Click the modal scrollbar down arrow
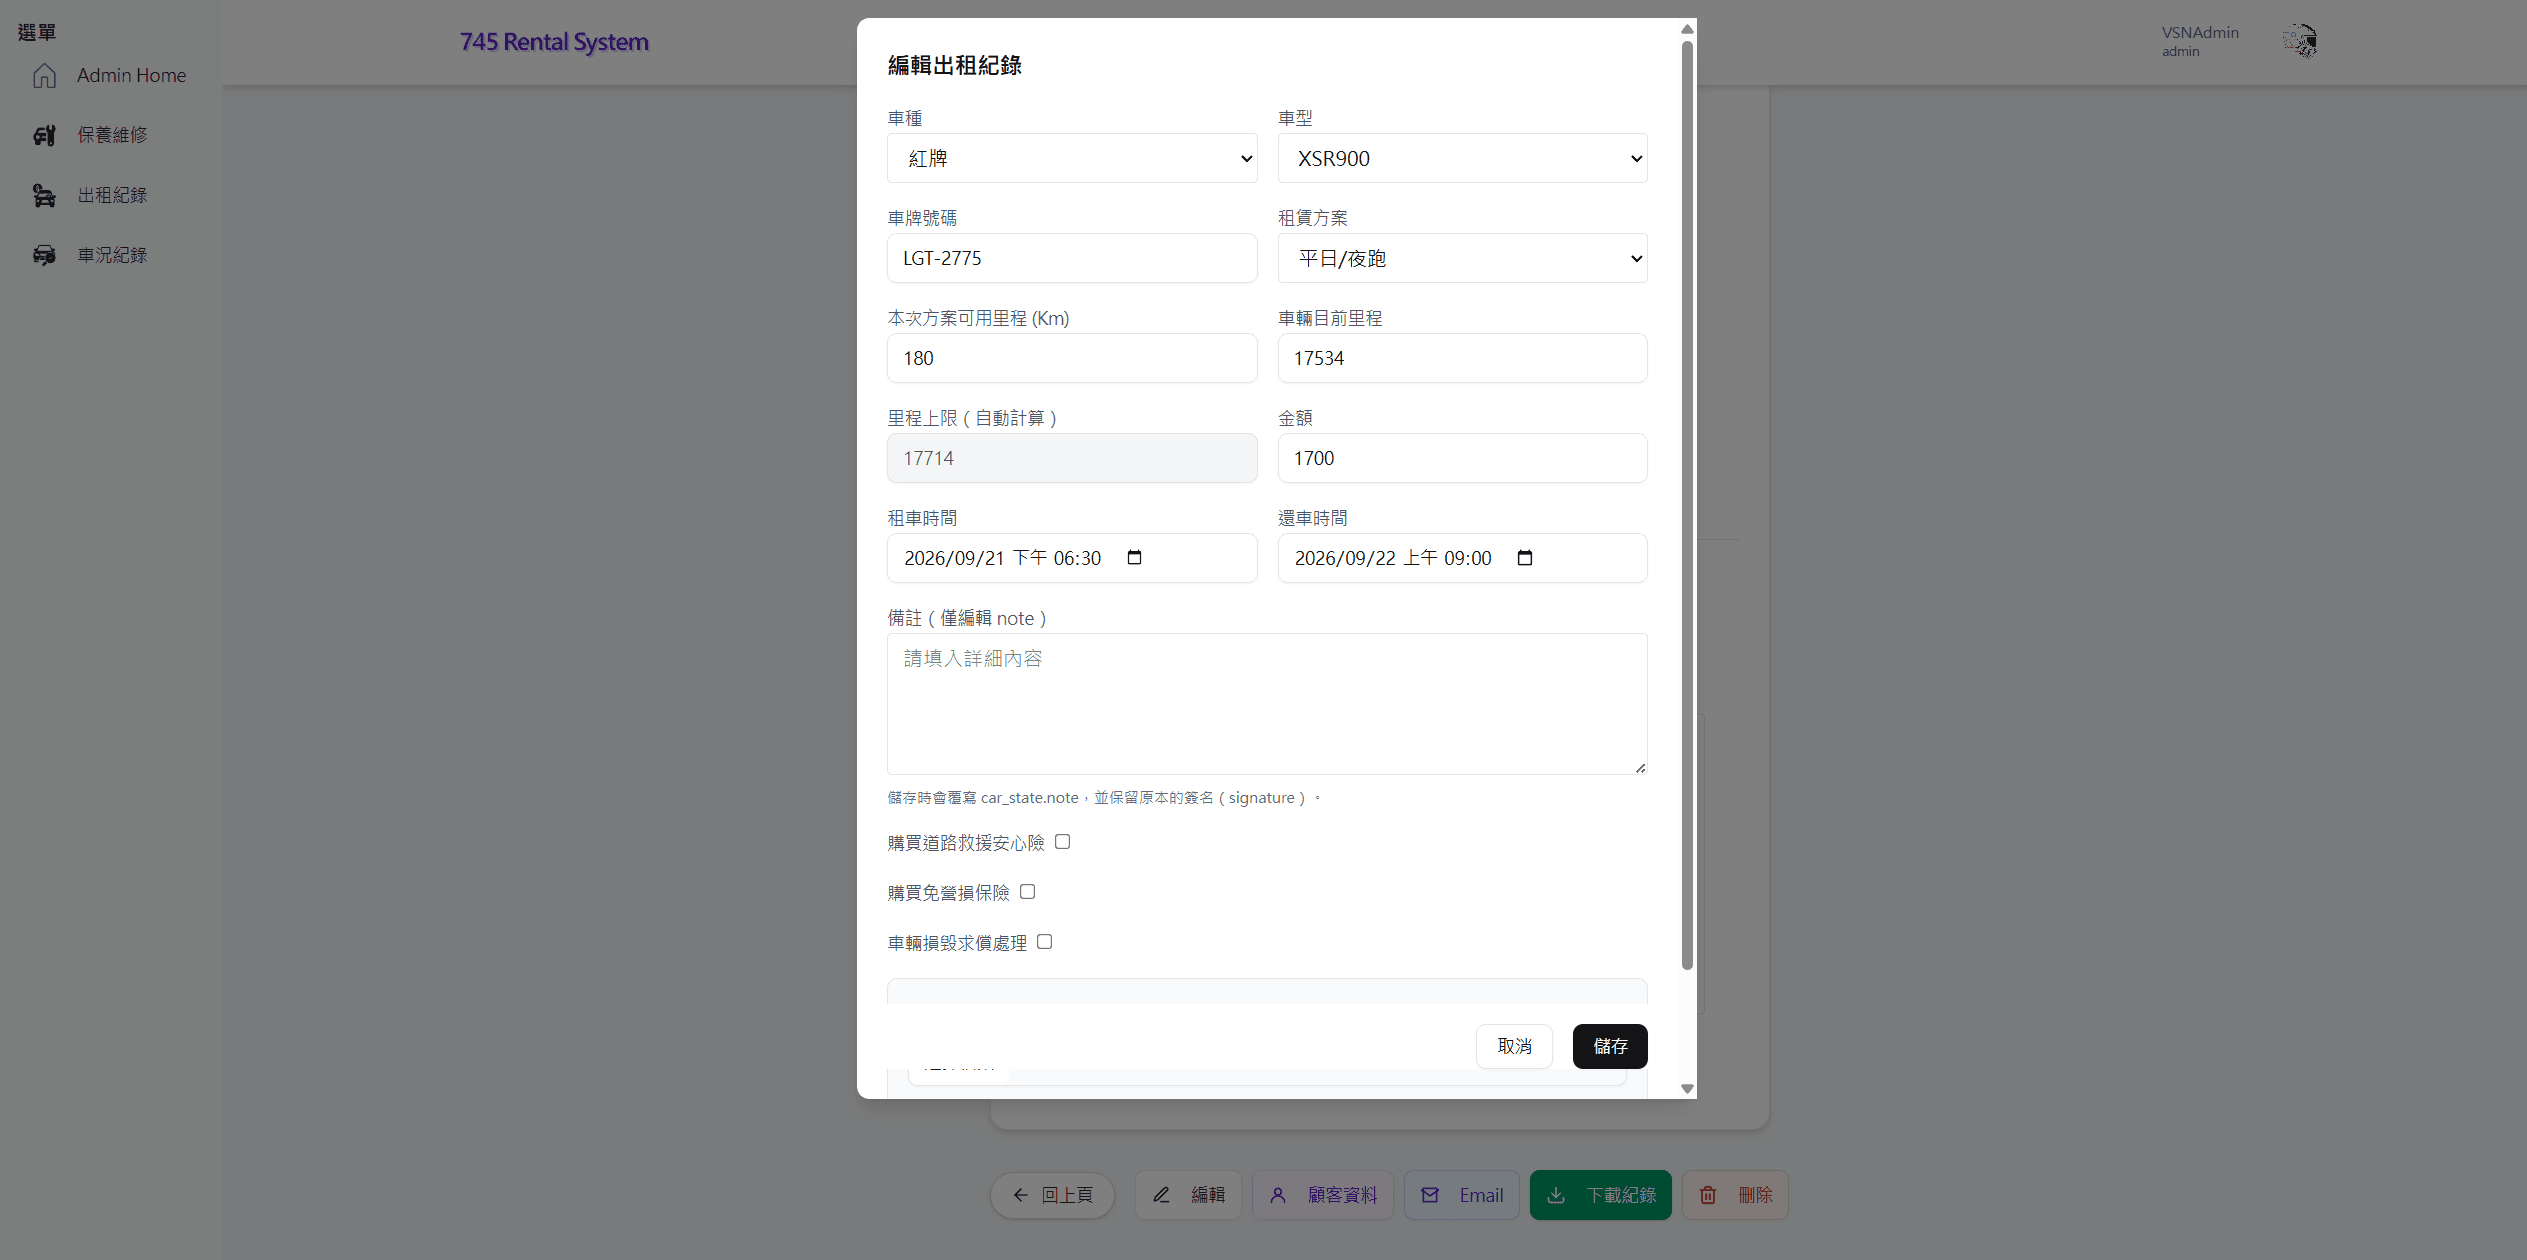The image size is (2527, 1260). tap(1687, 1089)
